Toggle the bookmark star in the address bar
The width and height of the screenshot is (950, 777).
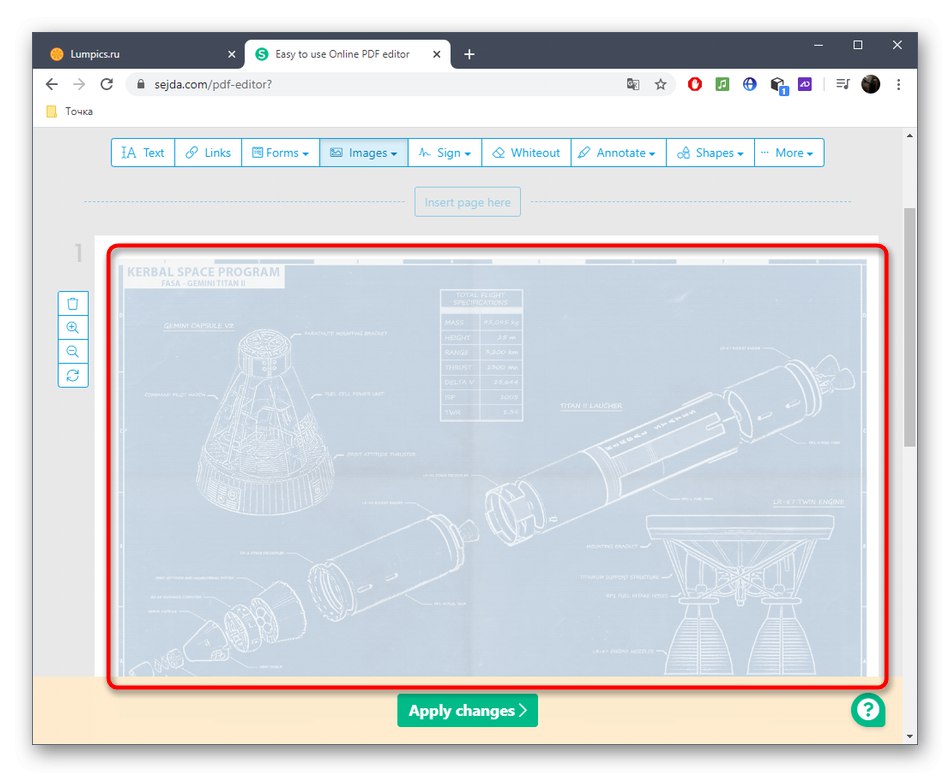tap(661, 85)
